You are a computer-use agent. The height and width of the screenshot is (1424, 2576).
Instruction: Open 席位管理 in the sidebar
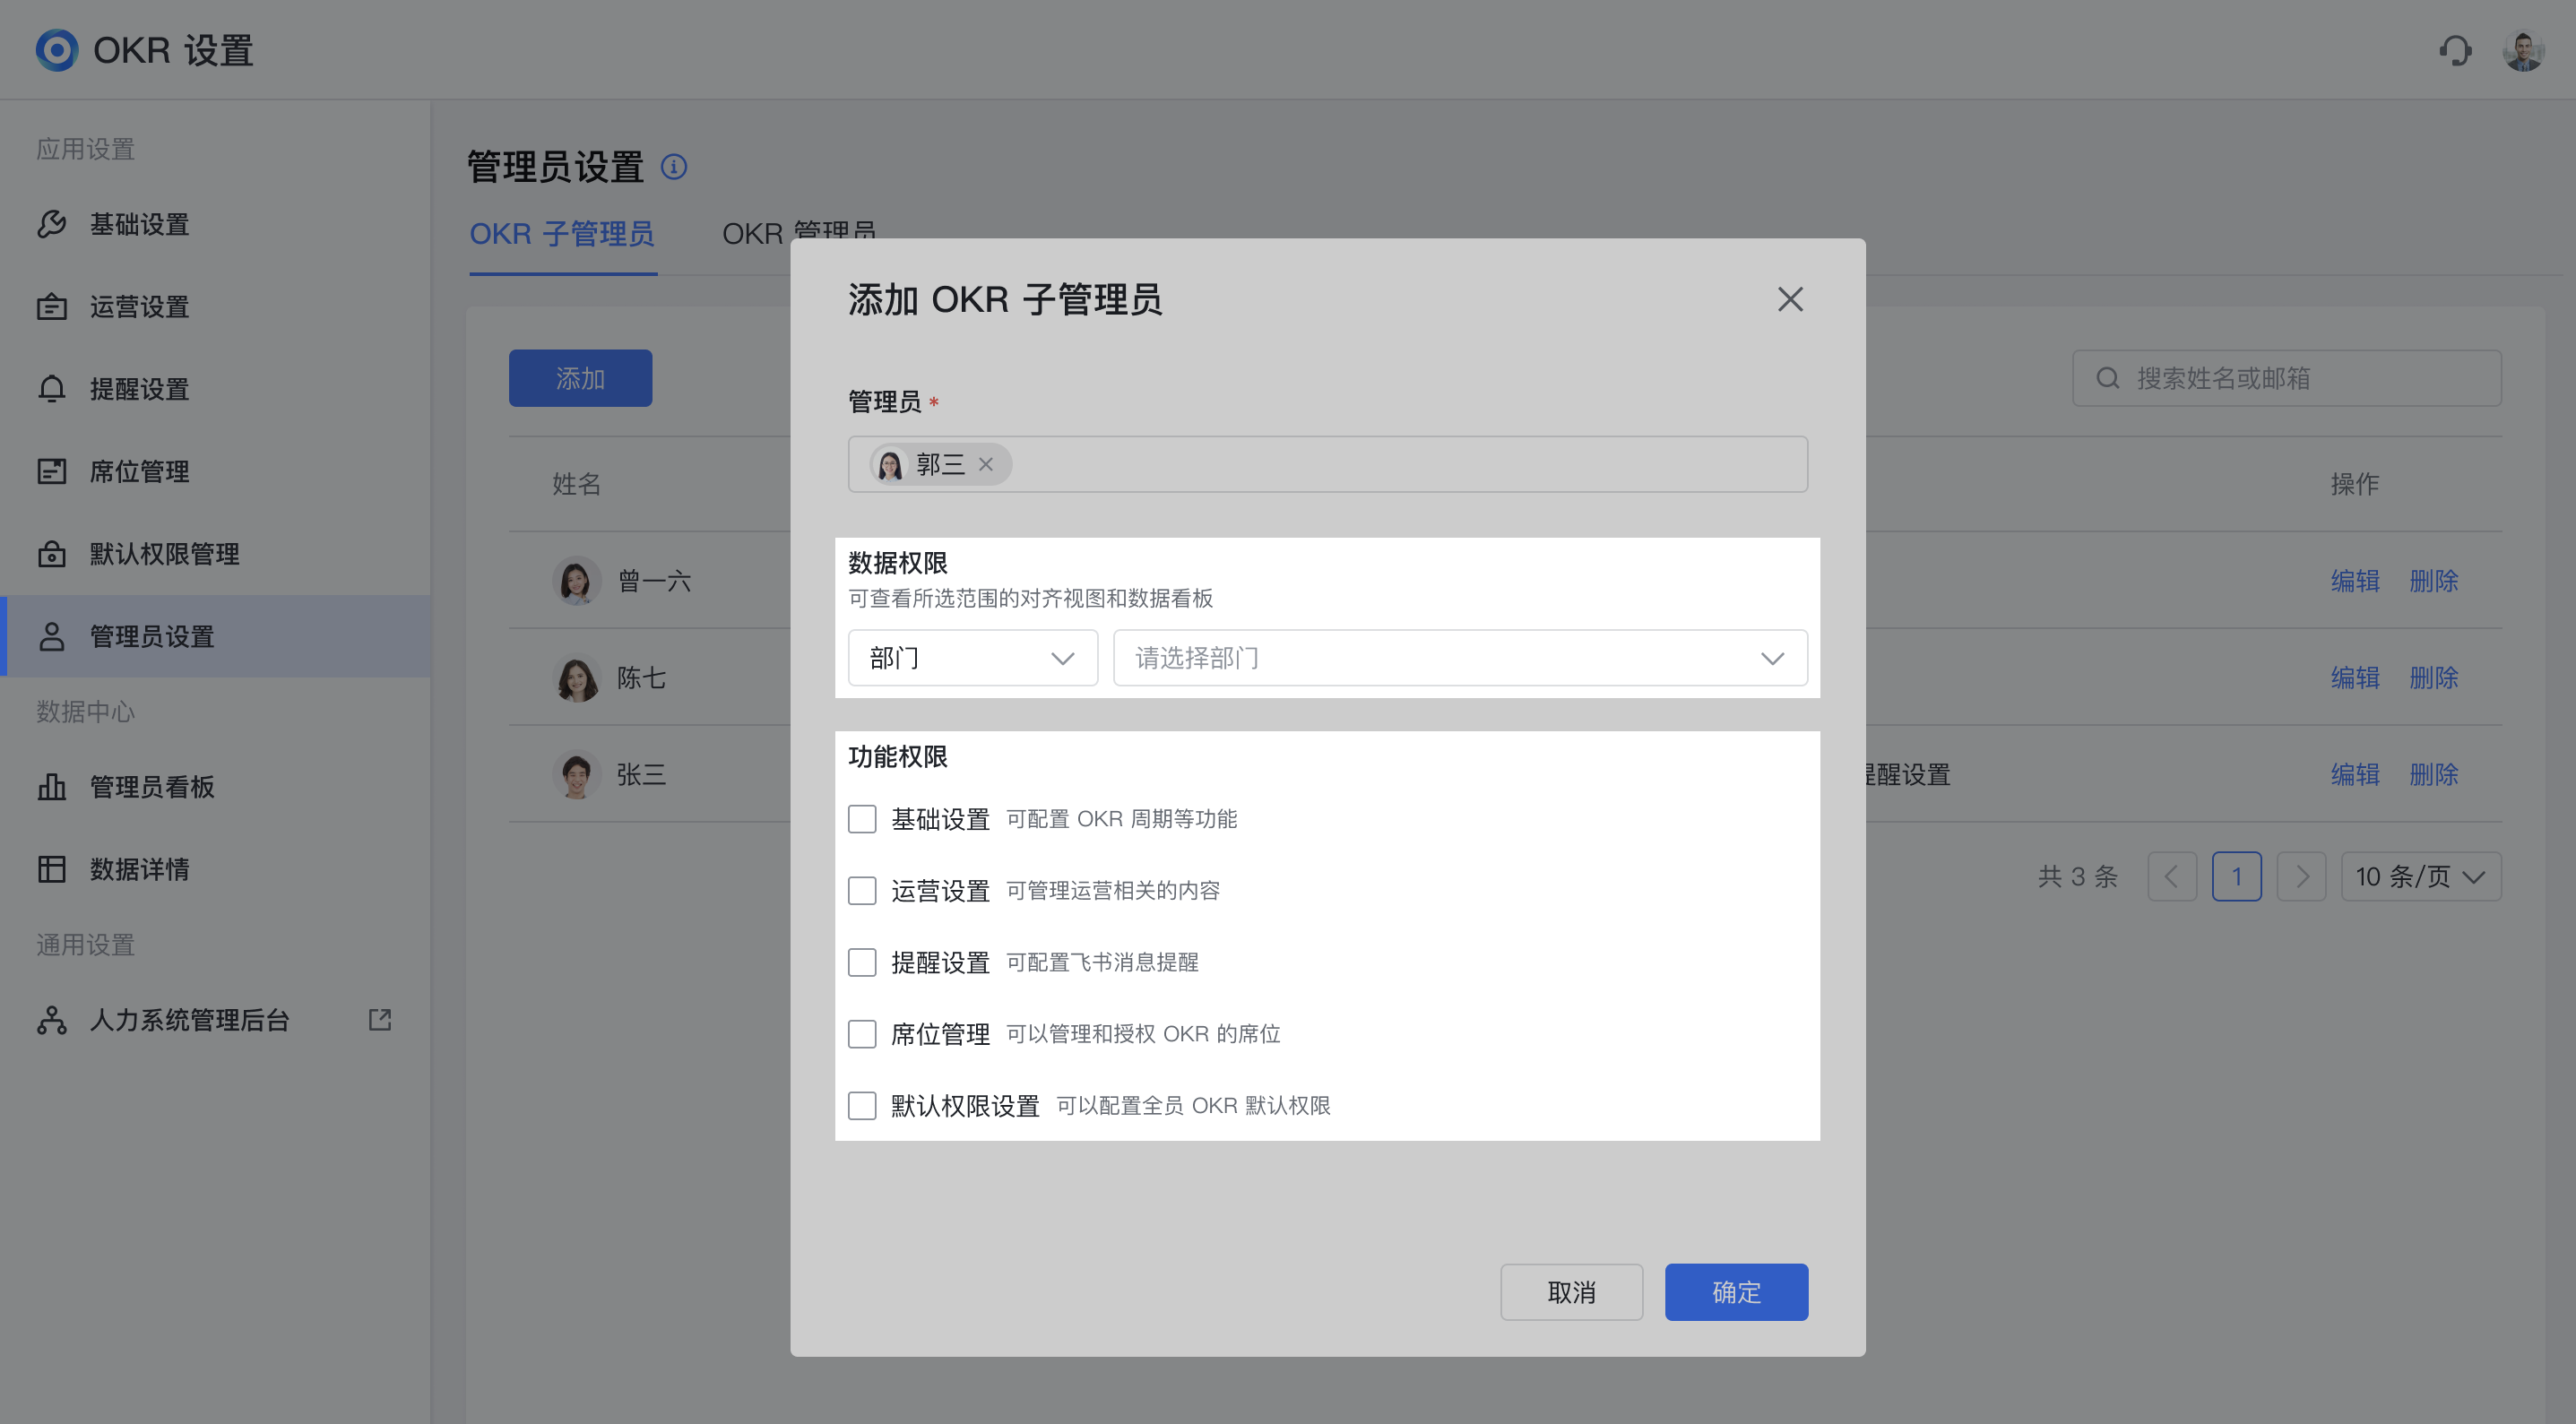pos(139,471)
